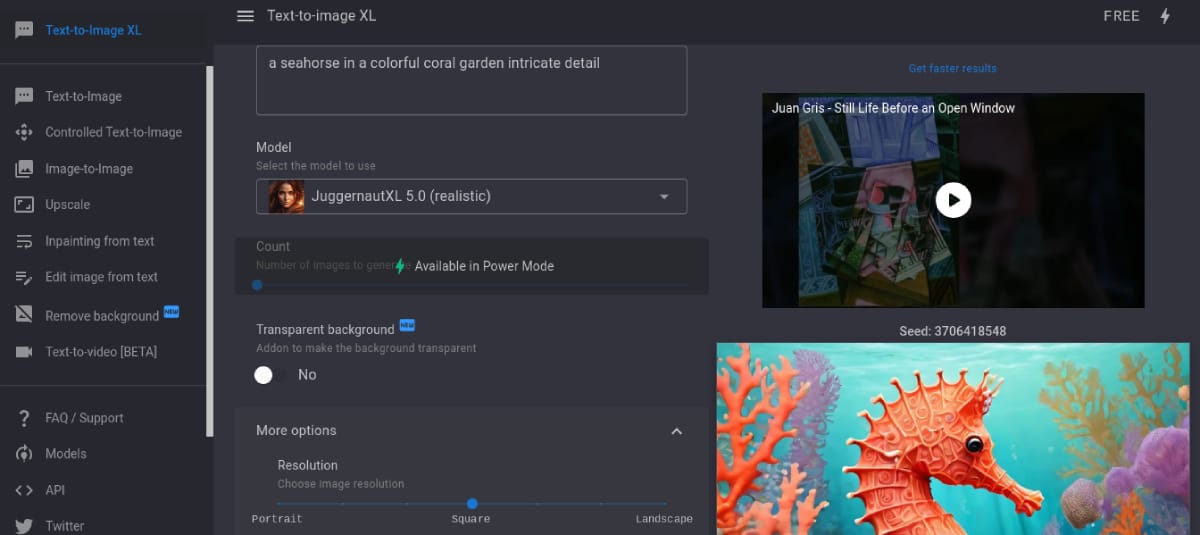Click the Resolution slider handle

coord(472,504)
